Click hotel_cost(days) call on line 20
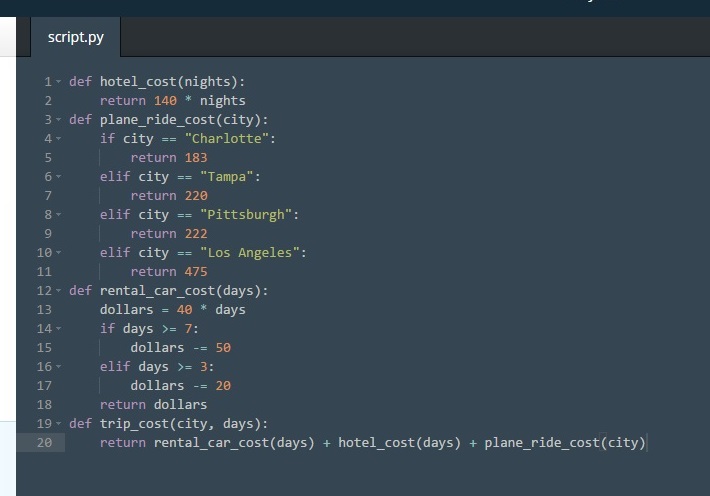 pyautogui.click(x=399, y=443)
